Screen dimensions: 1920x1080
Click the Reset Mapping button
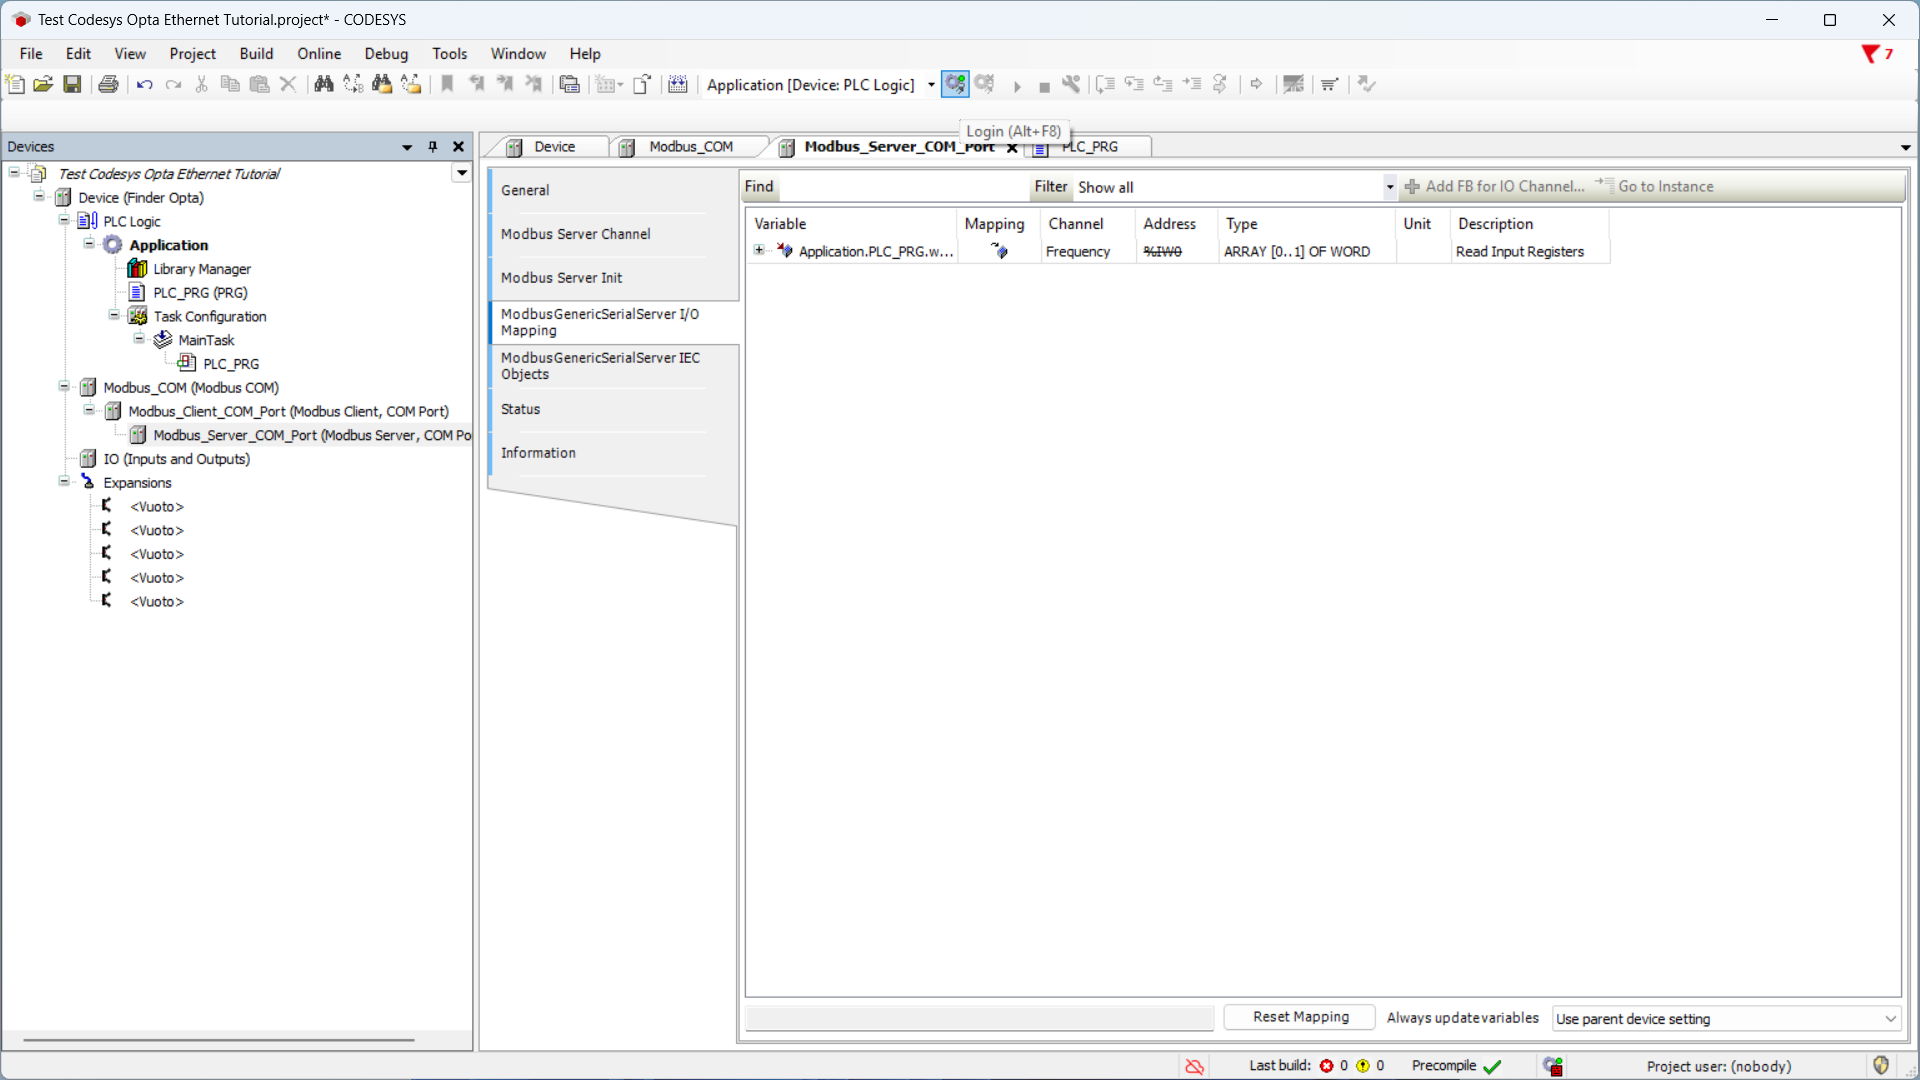tap(1300, 1017)
